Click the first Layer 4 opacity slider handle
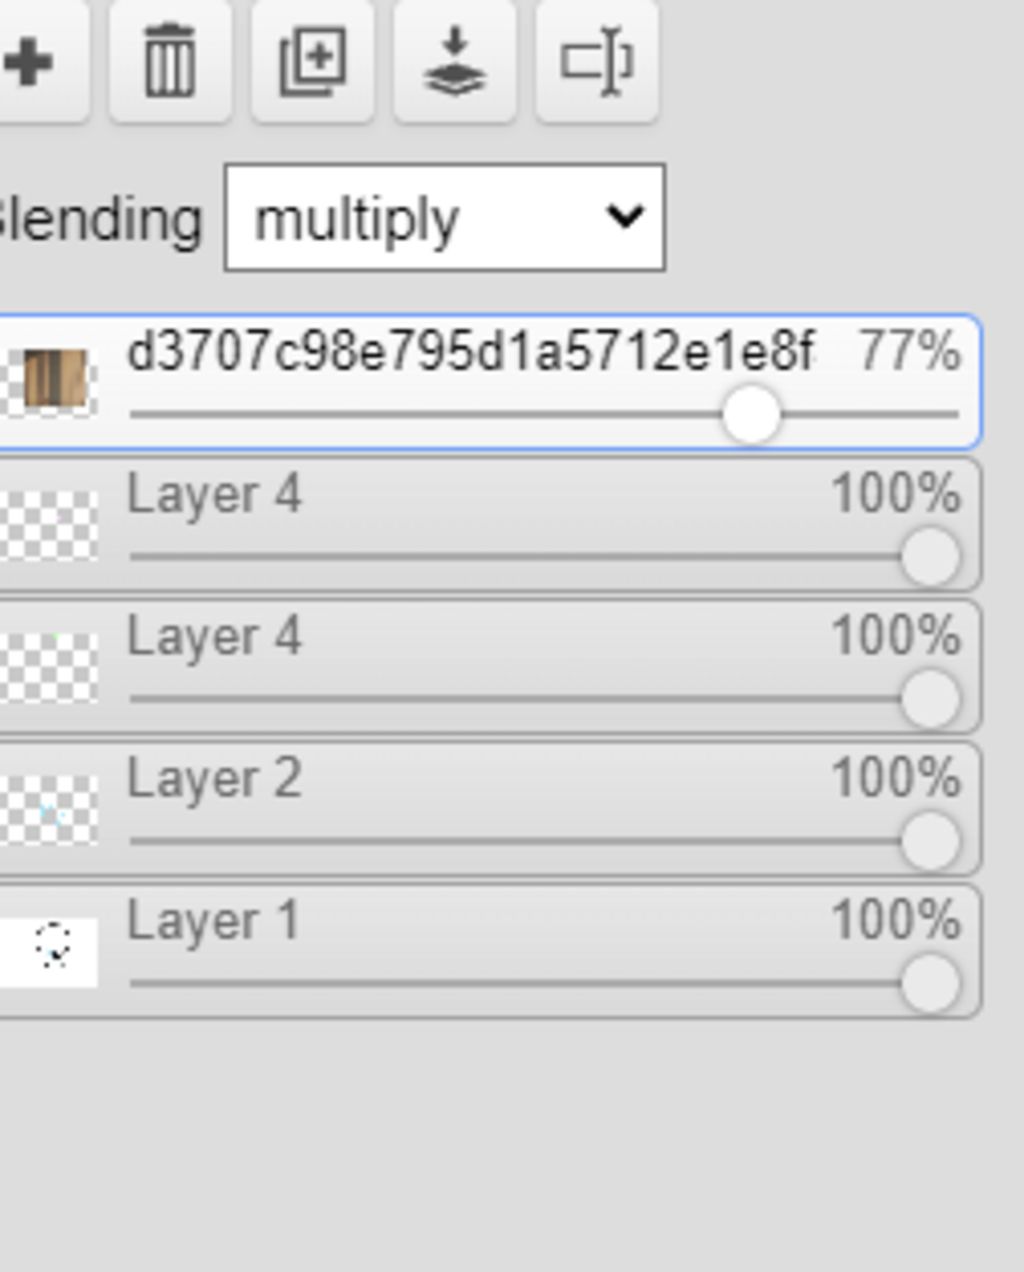Viewport: 1024px width, 1272px height. point(930,557)
